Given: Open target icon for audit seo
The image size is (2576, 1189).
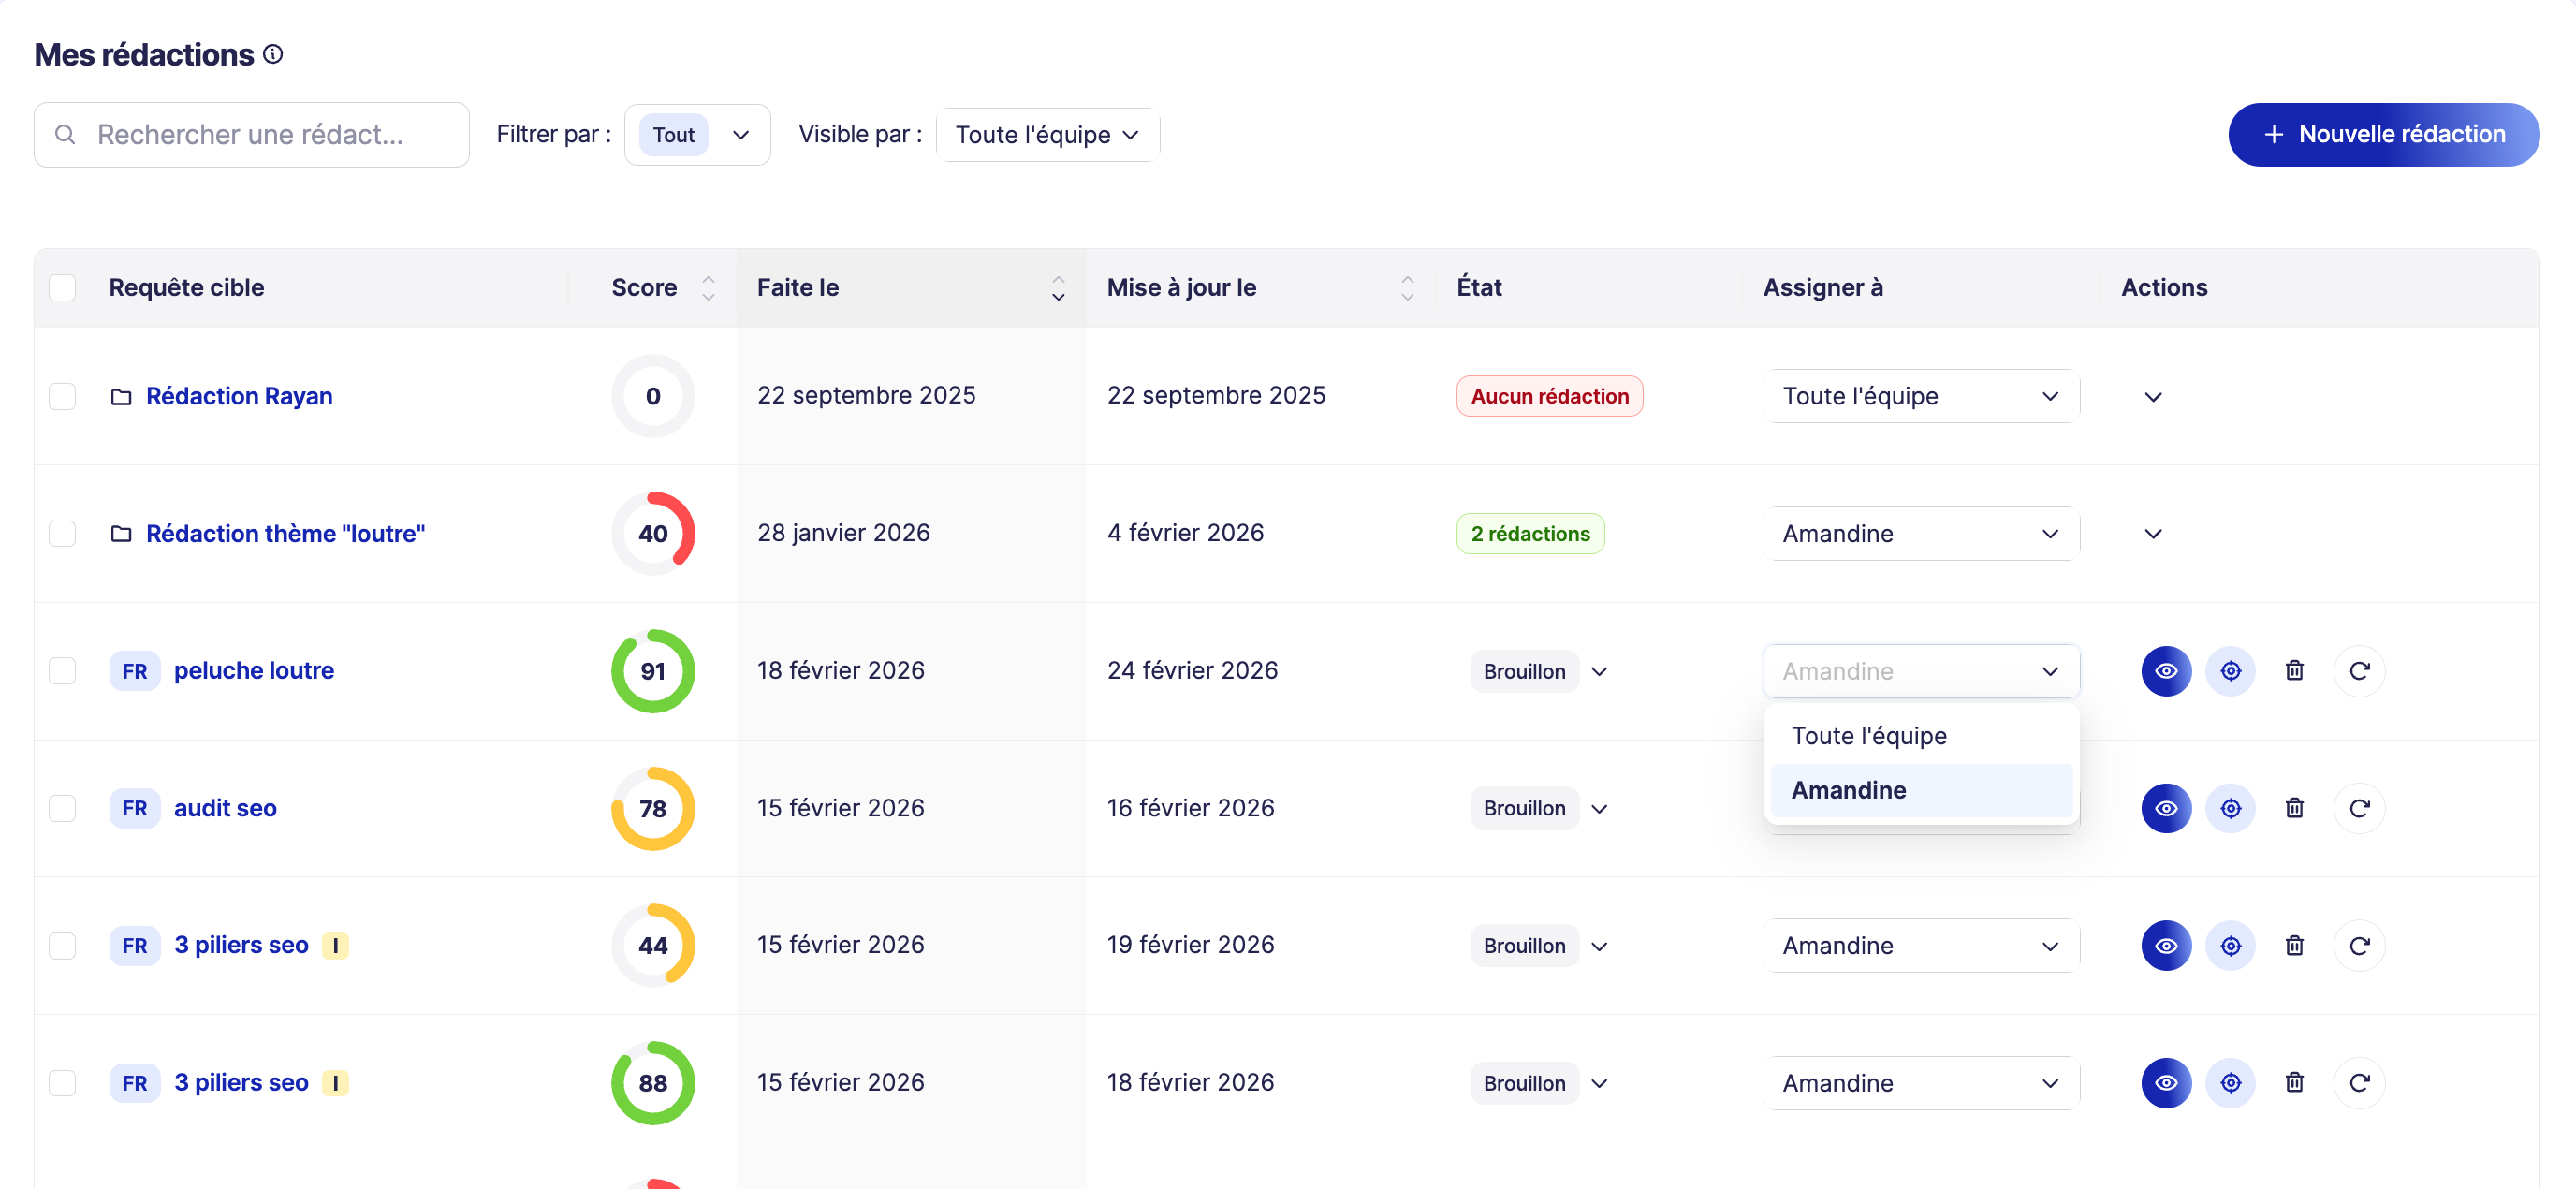Looking at the screenshot, I should pos(2230,808).
